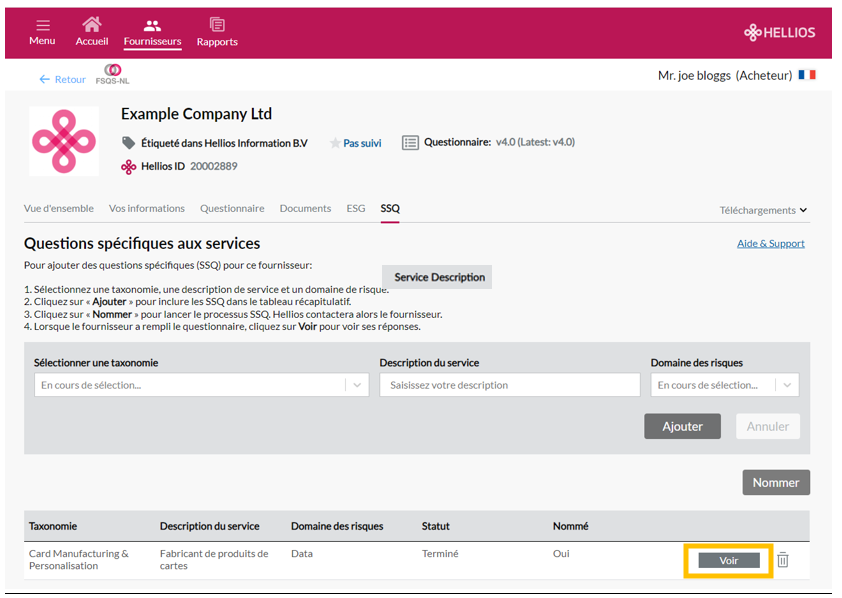The width and height of the screenshot is (842, 598).
Task: Click the French flag language icon
Action: 807,75
